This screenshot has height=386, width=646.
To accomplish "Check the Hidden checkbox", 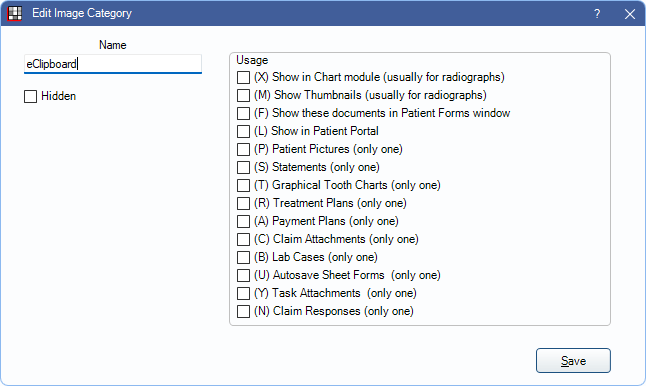I will tap(30, 96).
